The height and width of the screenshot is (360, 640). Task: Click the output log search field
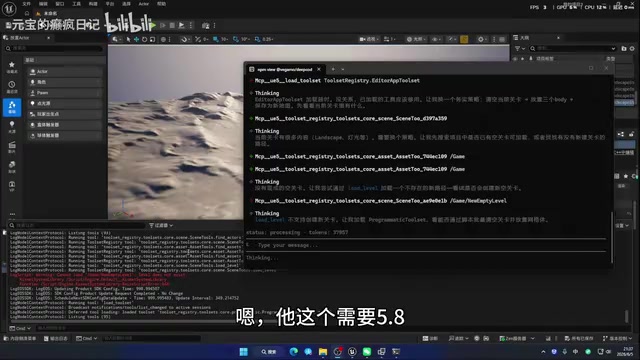coord(77,225)
